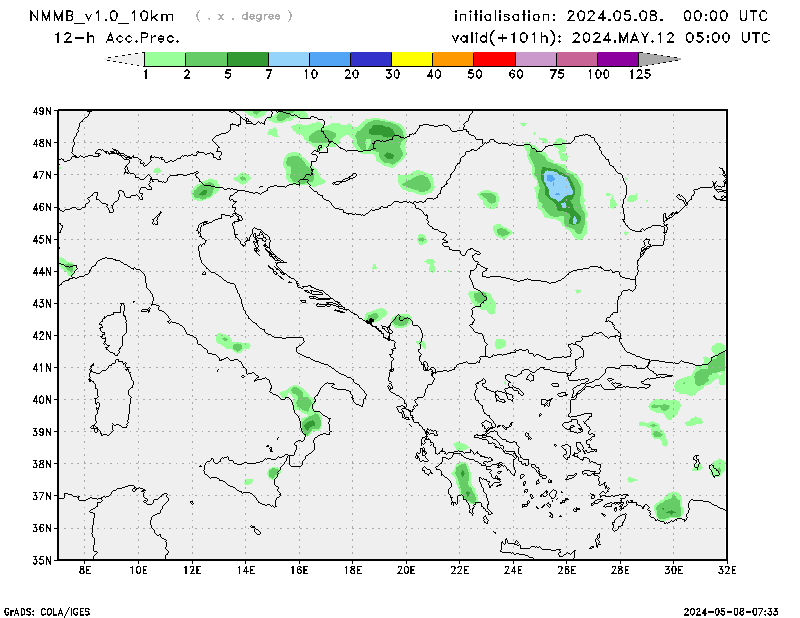This screenshot has width=800, height=618.
Task: Click the blue heavy precipitation core over Romania
Action: tap(559, 186)
